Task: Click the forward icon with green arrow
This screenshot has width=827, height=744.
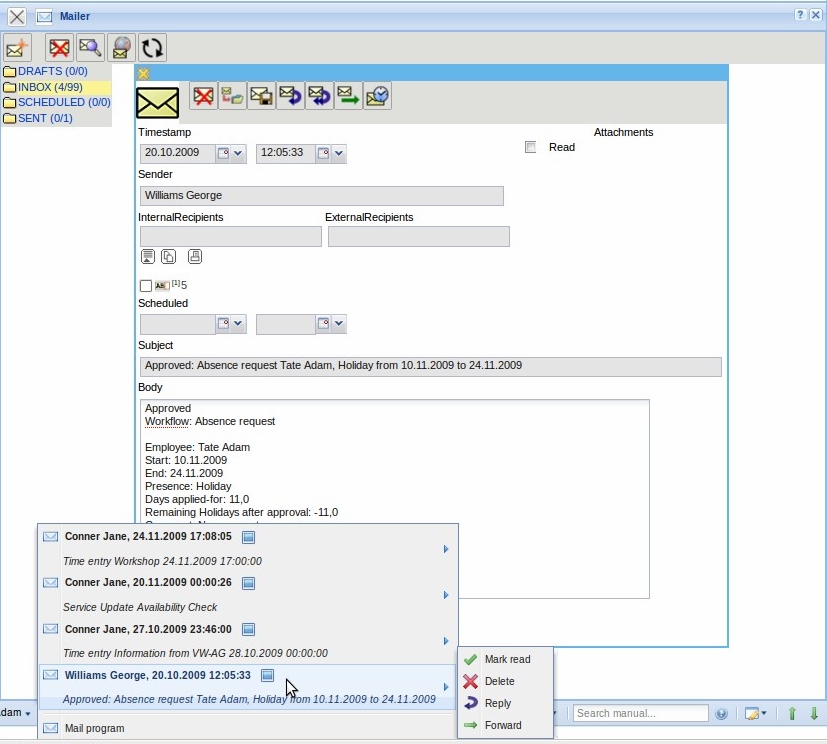Action: click(x=348, y=96)
